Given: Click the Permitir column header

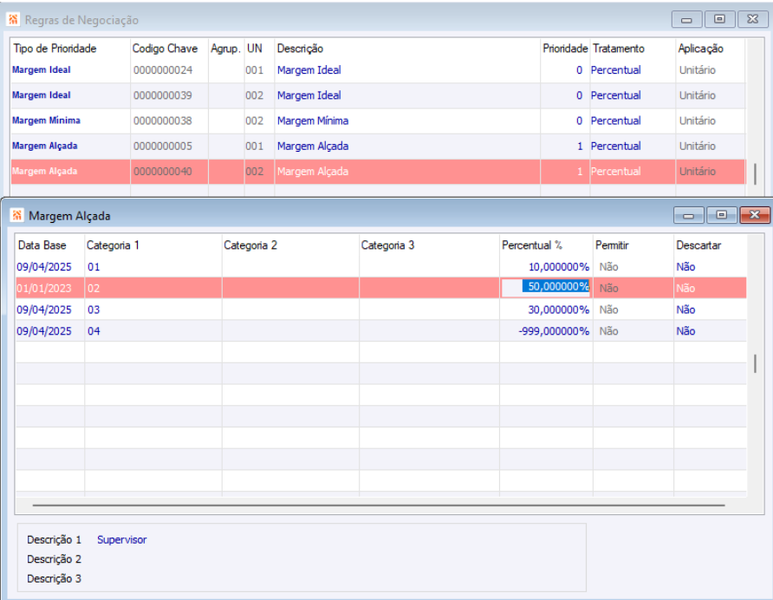Looking at the screenshot, I should click(612, 245).
